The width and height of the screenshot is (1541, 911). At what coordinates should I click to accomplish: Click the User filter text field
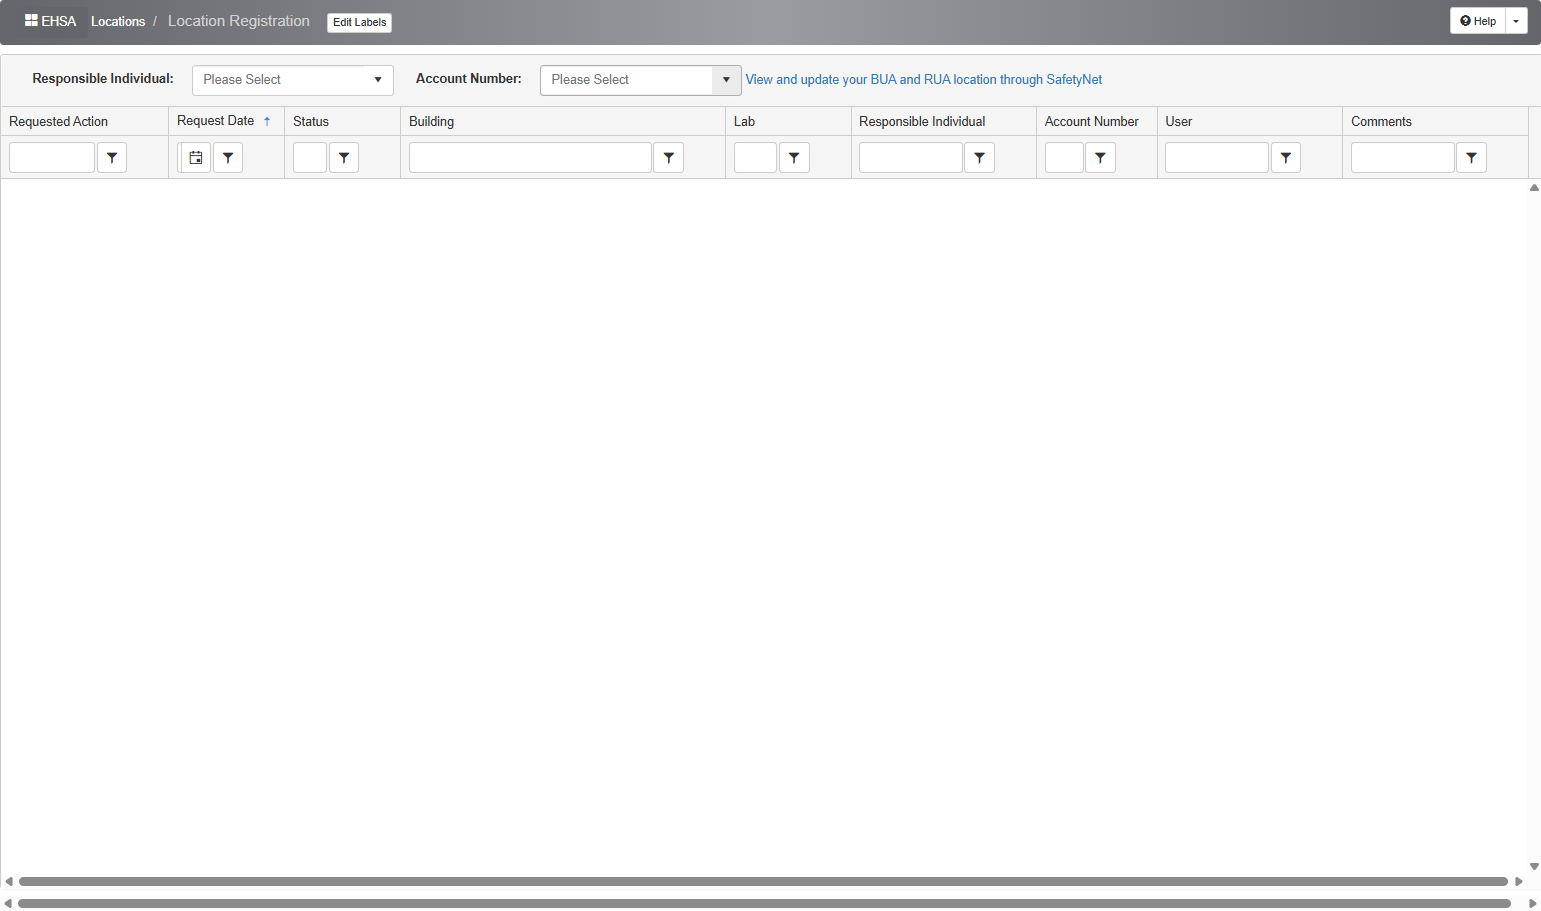coord(1217,158)
